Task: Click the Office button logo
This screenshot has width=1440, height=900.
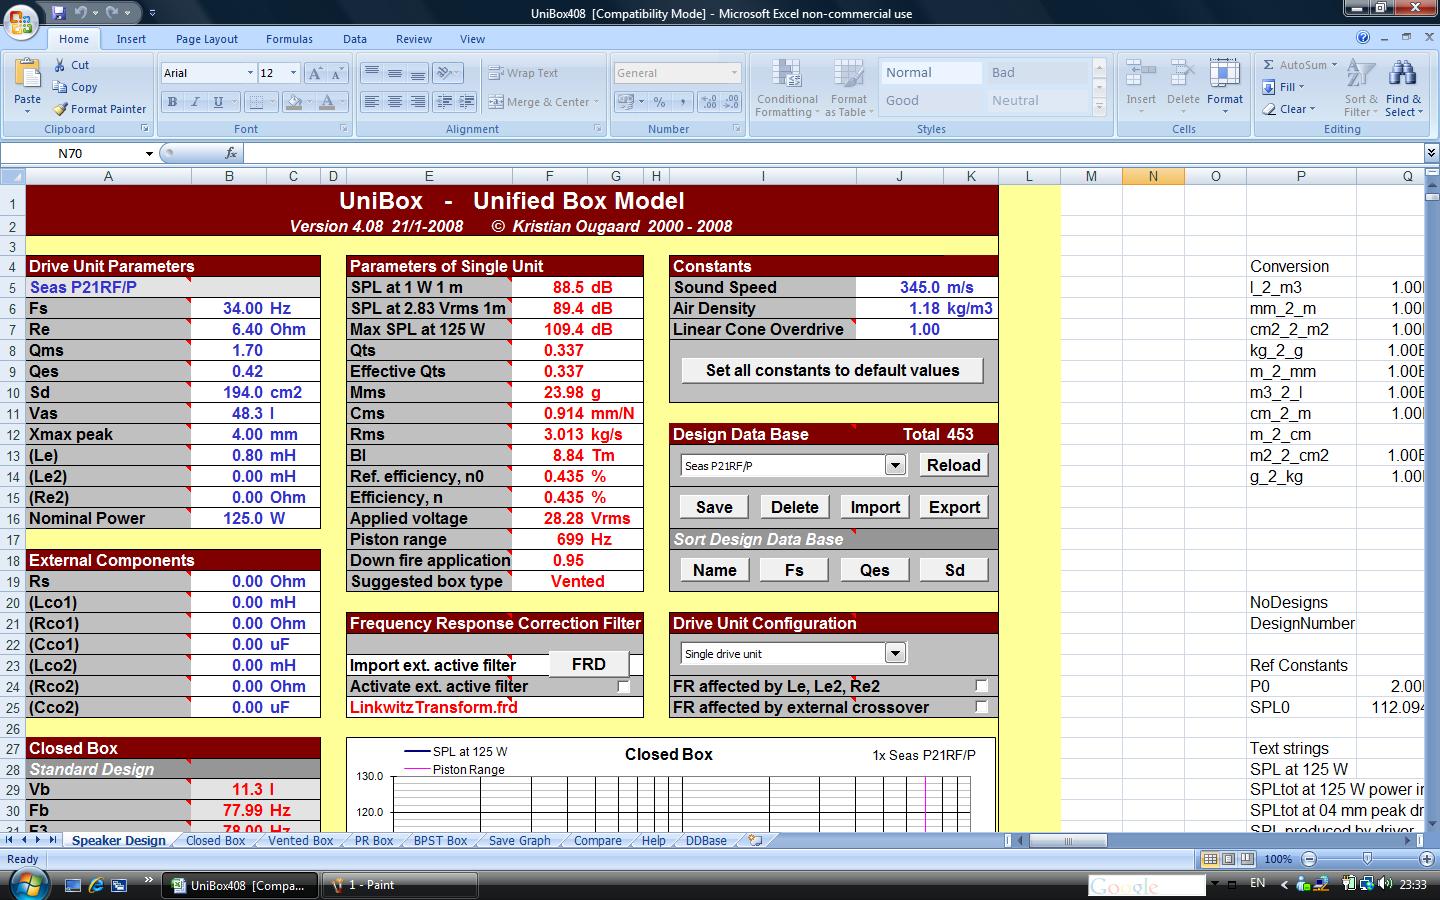Action: [21, 20]
